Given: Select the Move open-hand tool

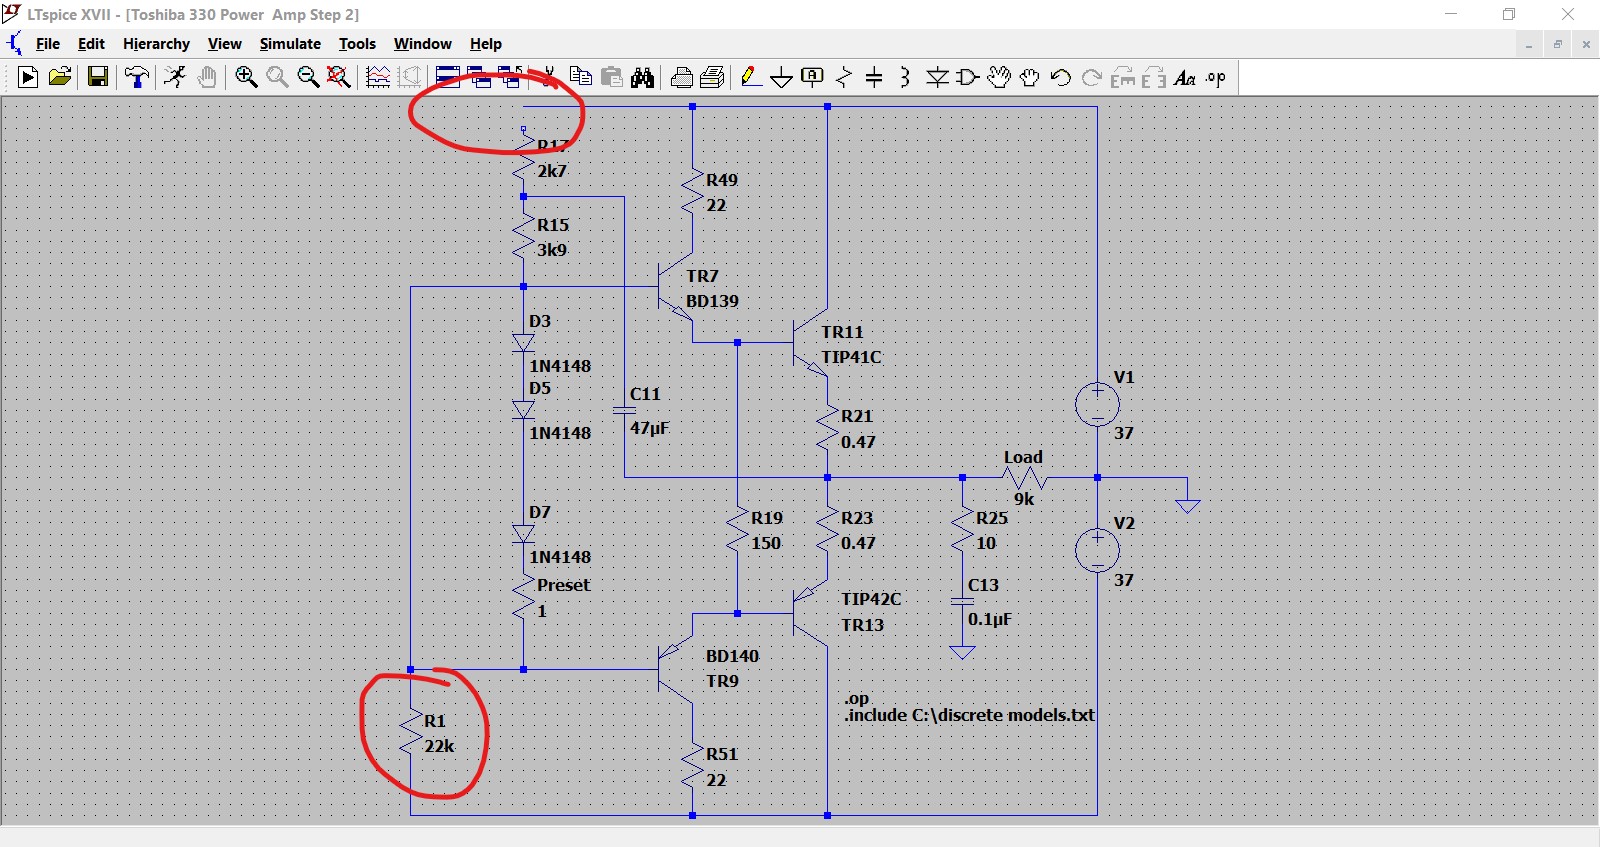Looking at the screenshot, I should [x=999, y=77].
